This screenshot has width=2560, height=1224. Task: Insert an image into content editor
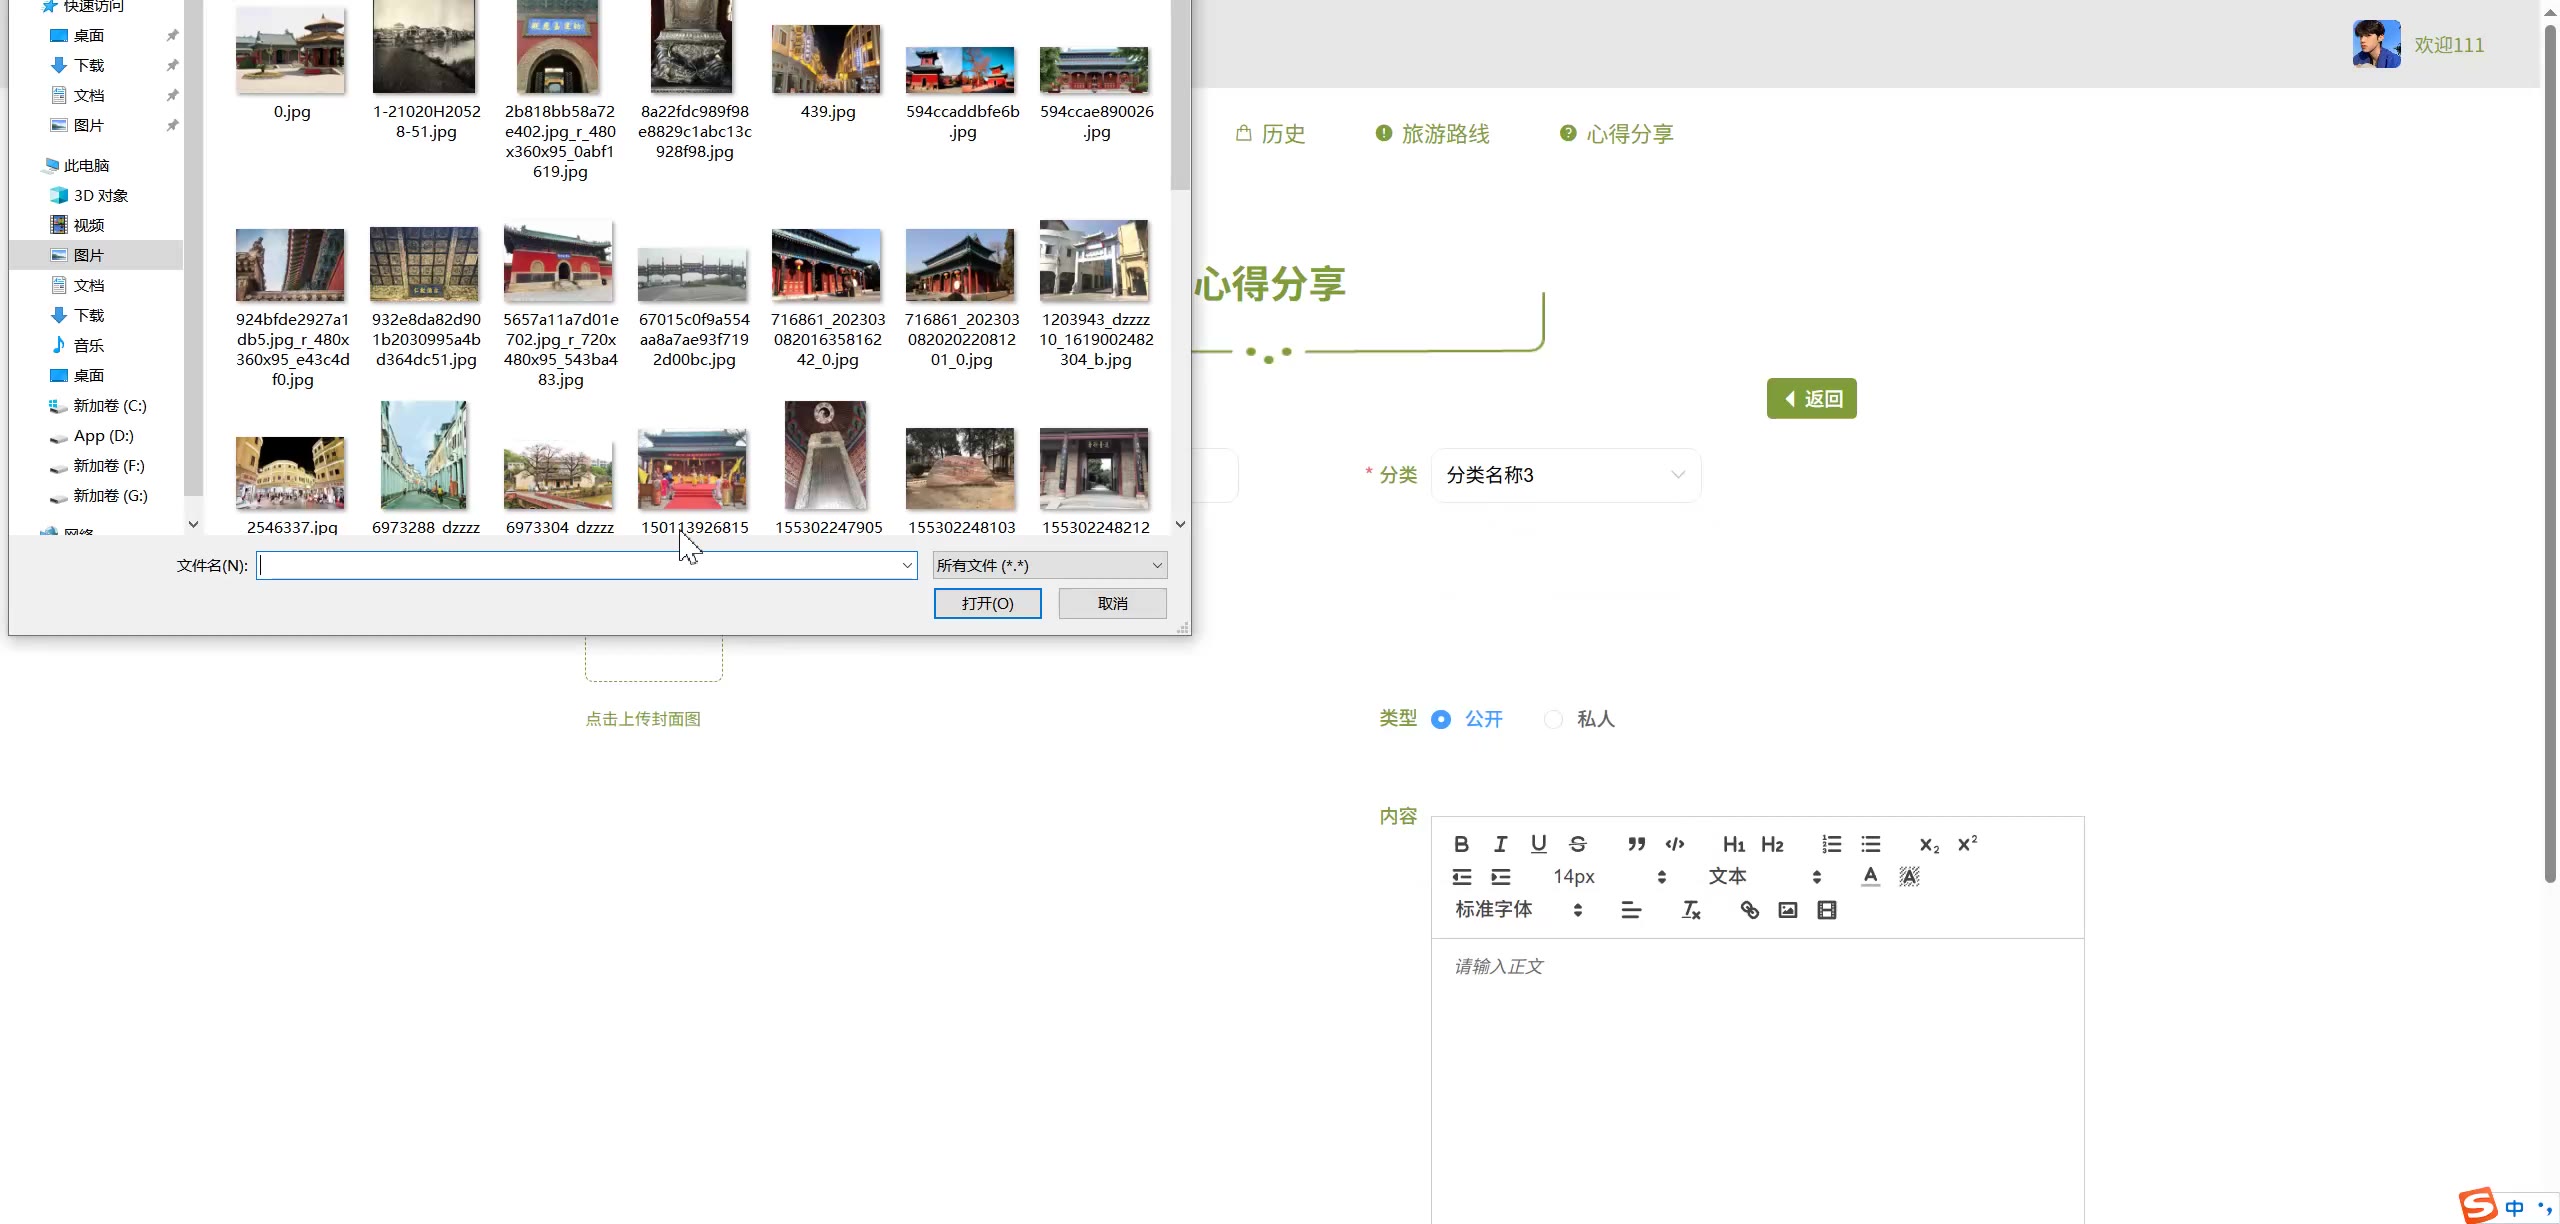coord(1788,910)
